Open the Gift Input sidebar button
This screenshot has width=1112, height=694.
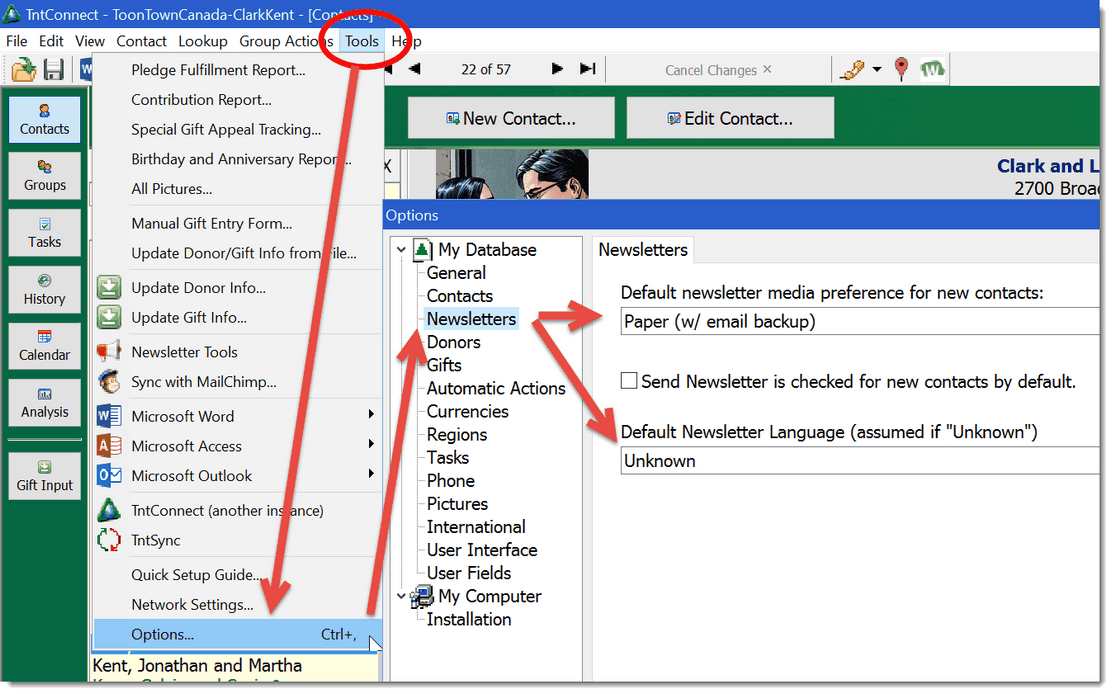(45, 476)
